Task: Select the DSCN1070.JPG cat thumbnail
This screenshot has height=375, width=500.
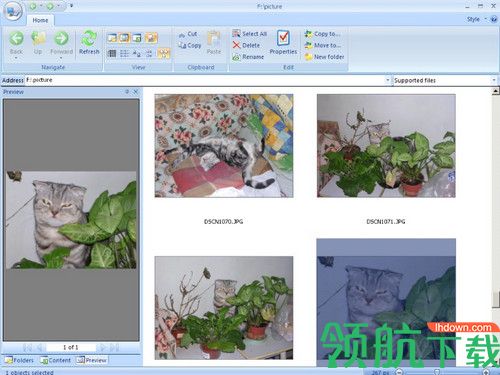Action: click(224, 146)
